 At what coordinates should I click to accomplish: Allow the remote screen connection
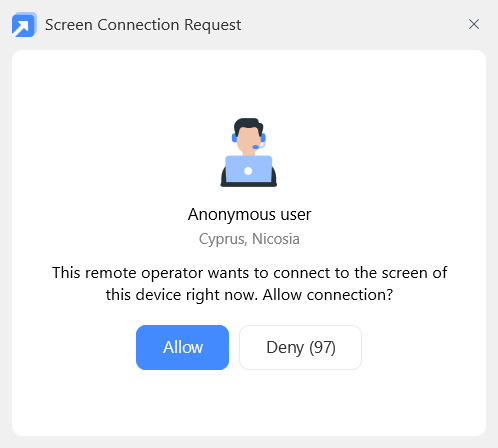(x=182, y=347)
